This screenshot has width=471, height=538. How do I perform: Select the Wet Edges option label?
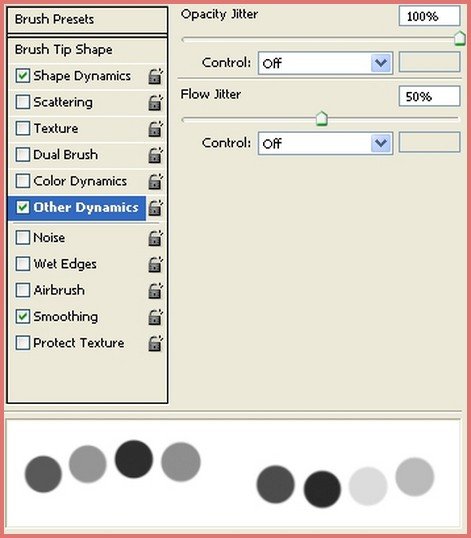65,264
